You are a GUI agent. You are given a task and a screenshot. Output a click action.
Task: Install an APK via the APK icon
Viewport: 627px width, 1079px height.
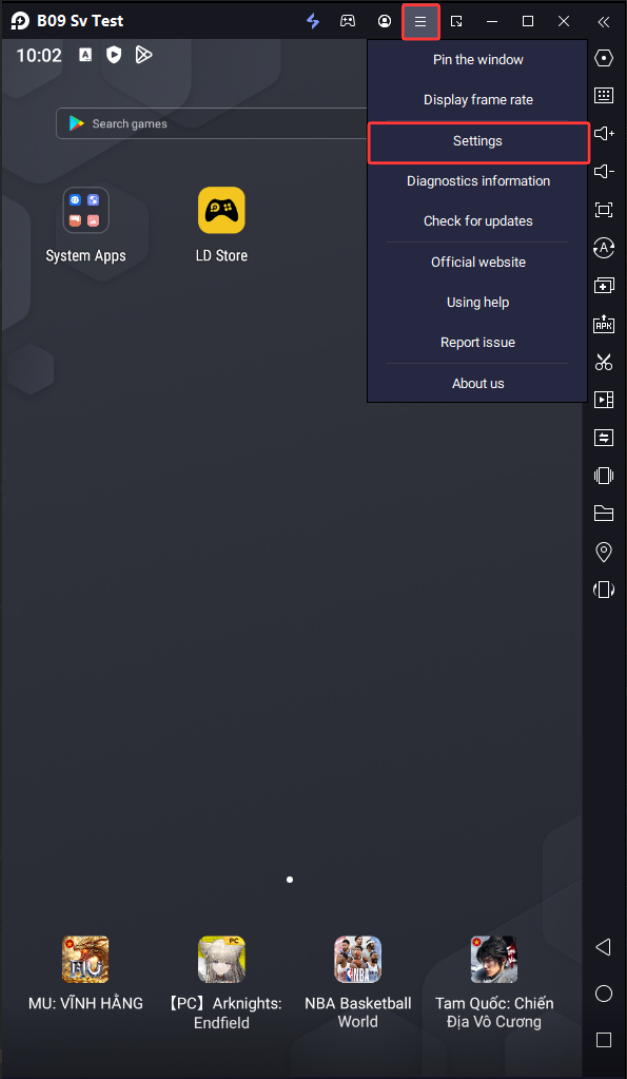603,324
